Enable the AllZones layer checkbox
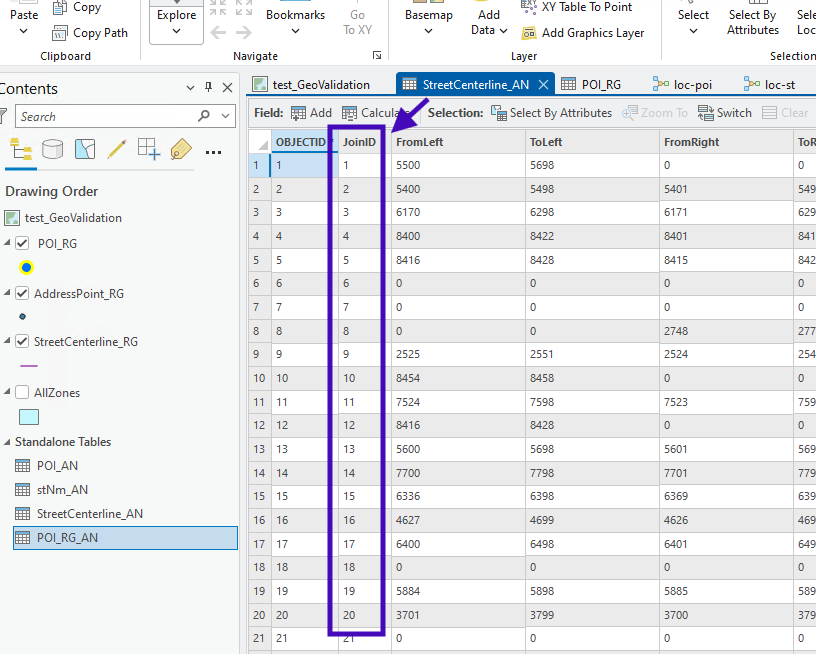Viewport: 816px width, 654px height. click(22, 393)
